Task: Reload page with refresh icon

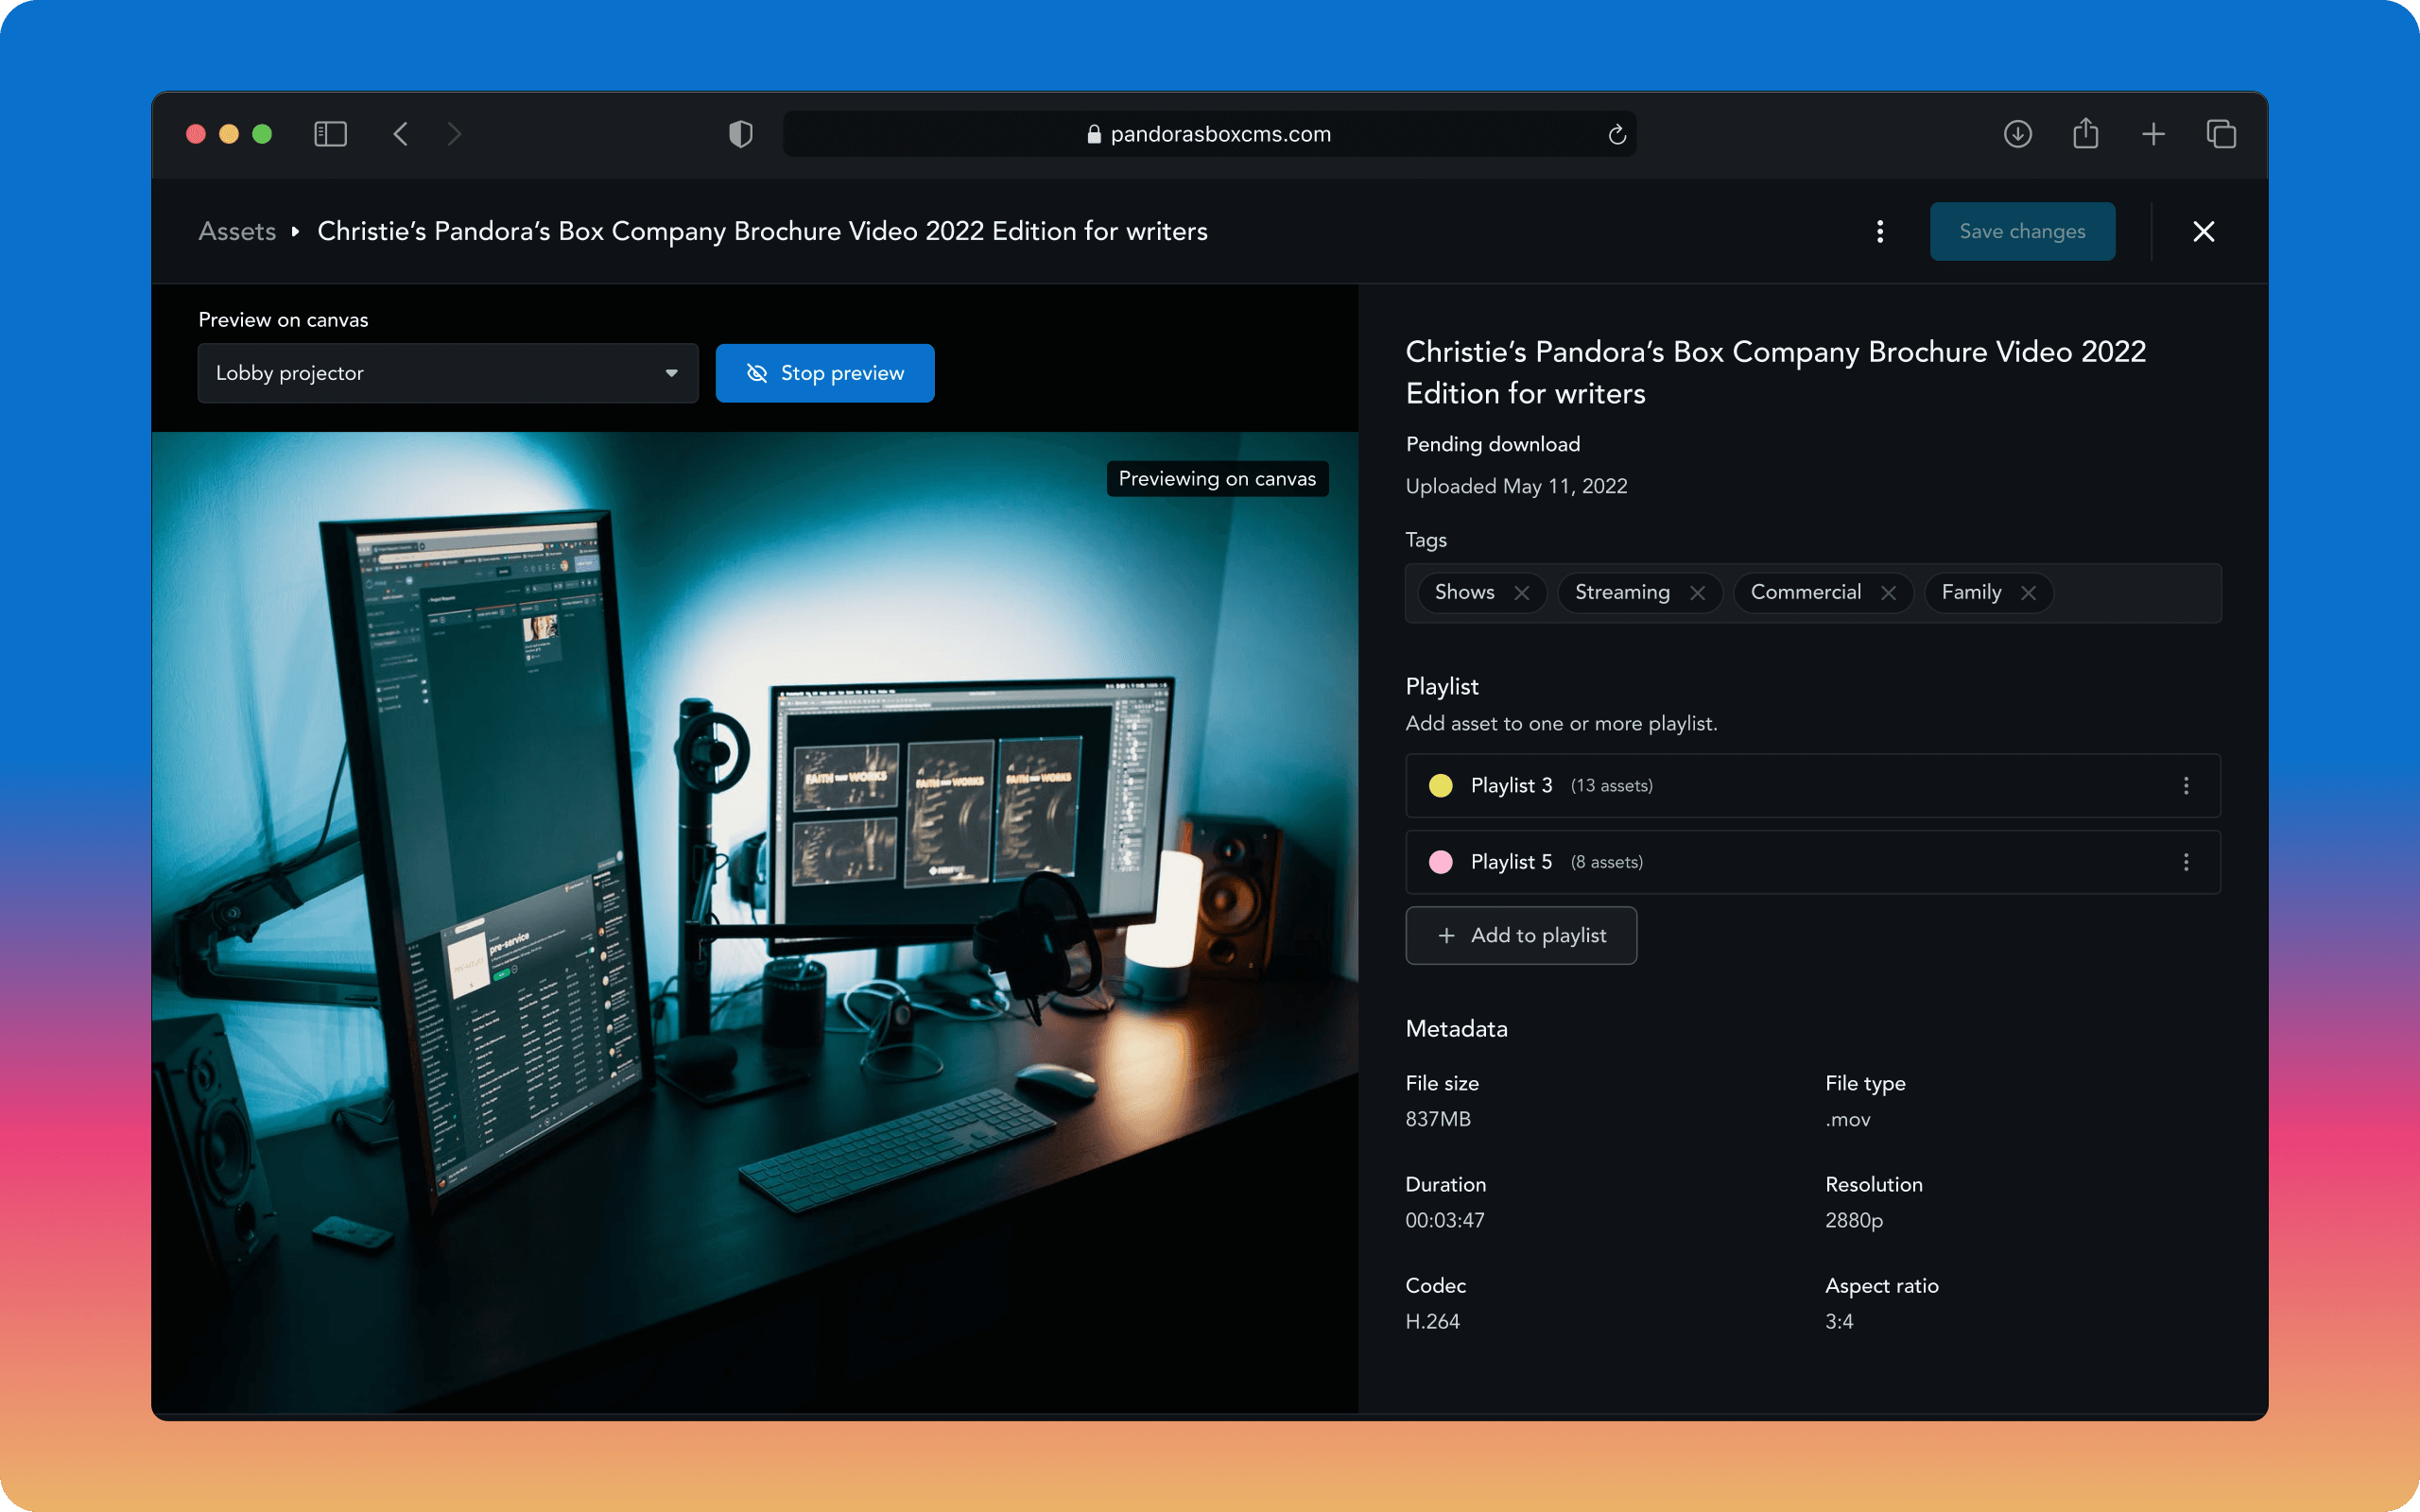Action: 1617,134
